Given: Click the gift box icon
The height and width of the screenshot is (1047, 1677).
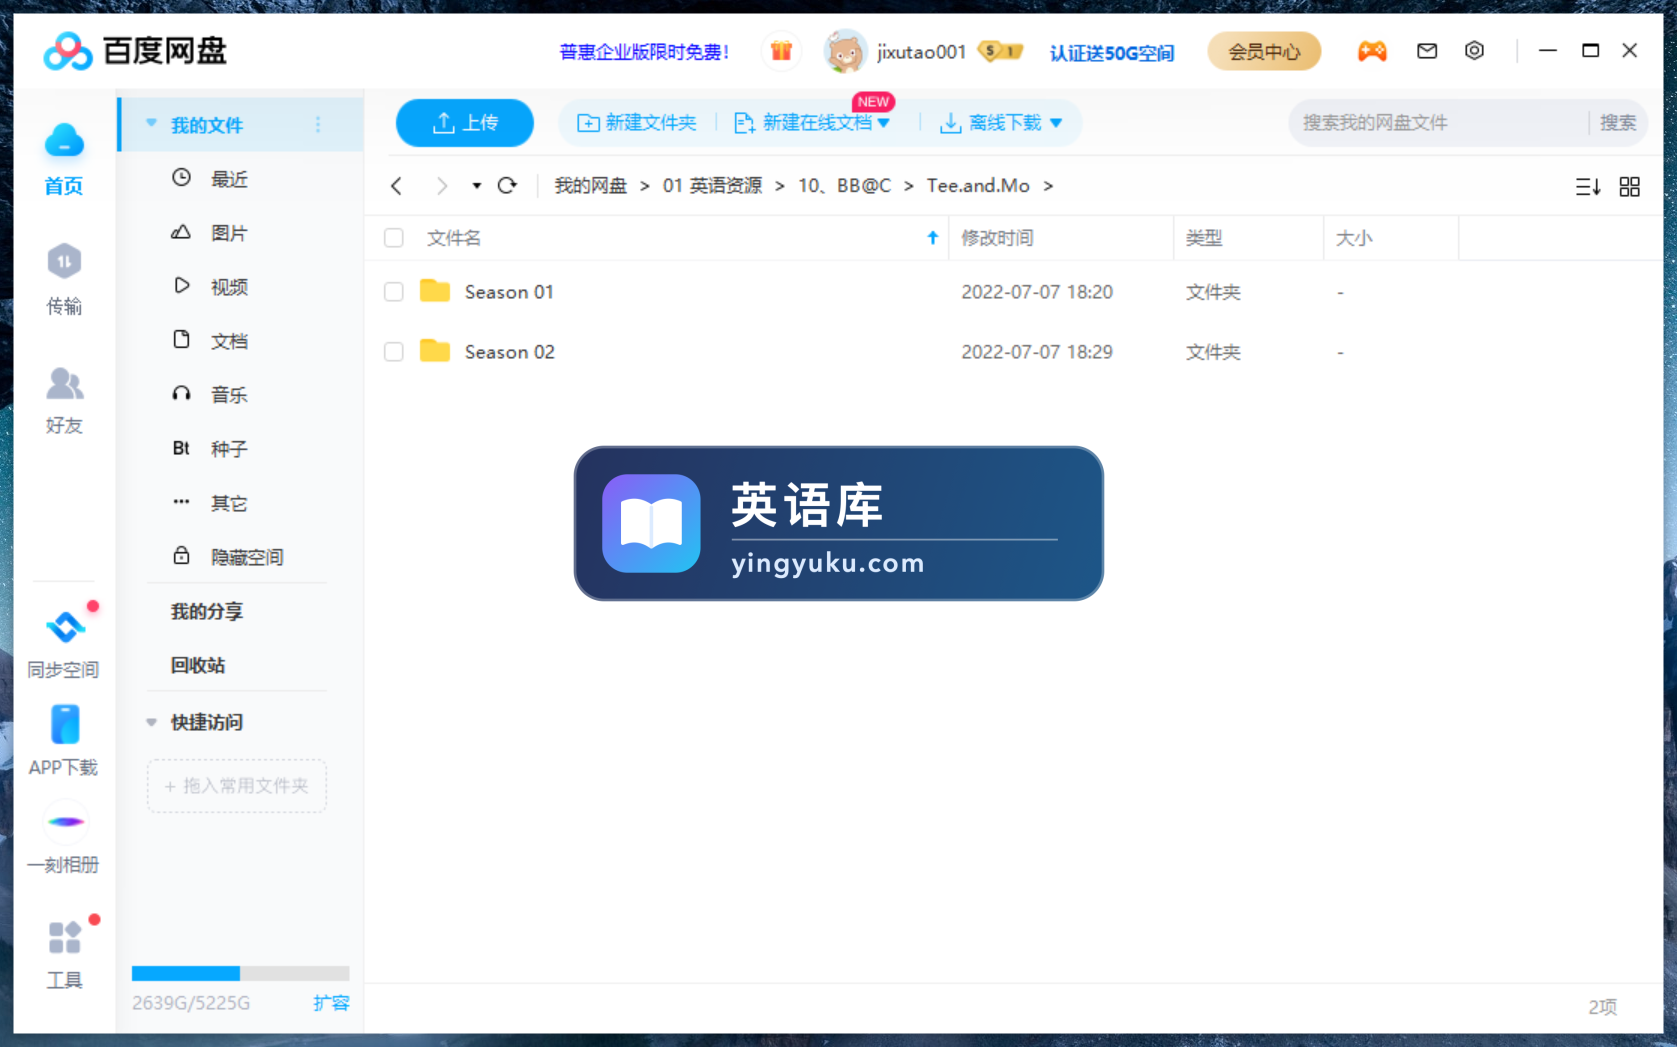Looking at the screenshot, I should tap(781, 51).
